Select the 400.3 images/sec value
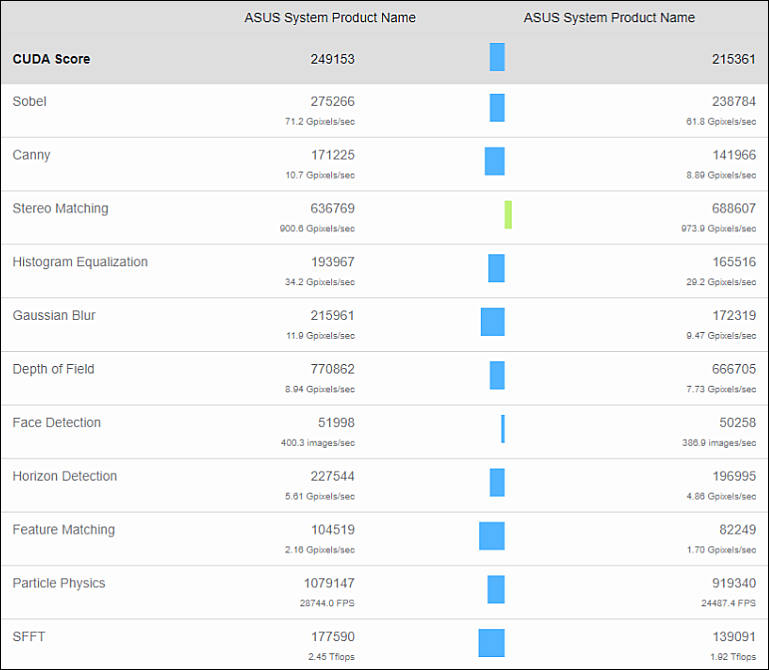The width and height of the screenshot is (769, 670). point(318,443)
